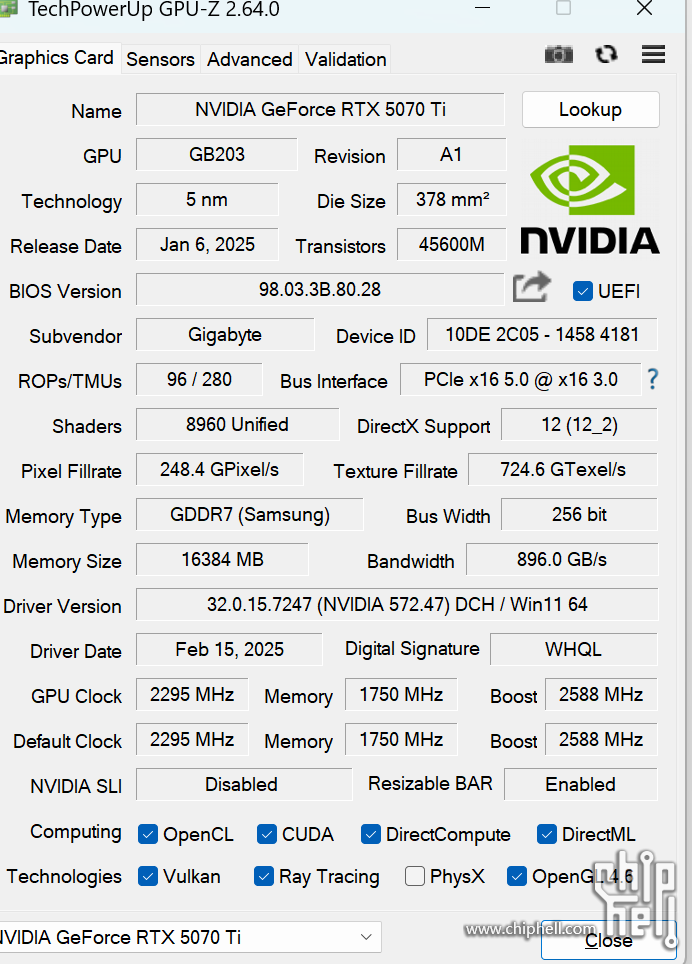This screenshot has height=964, width=692.
Task: Toggle the DirectML checkbox
Action: [546, 834]
